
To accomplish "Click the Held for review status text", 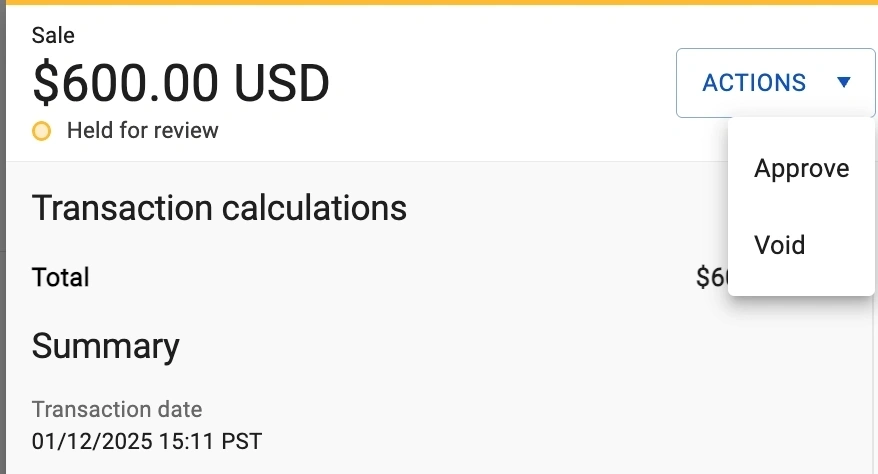I will pos(142,131).
